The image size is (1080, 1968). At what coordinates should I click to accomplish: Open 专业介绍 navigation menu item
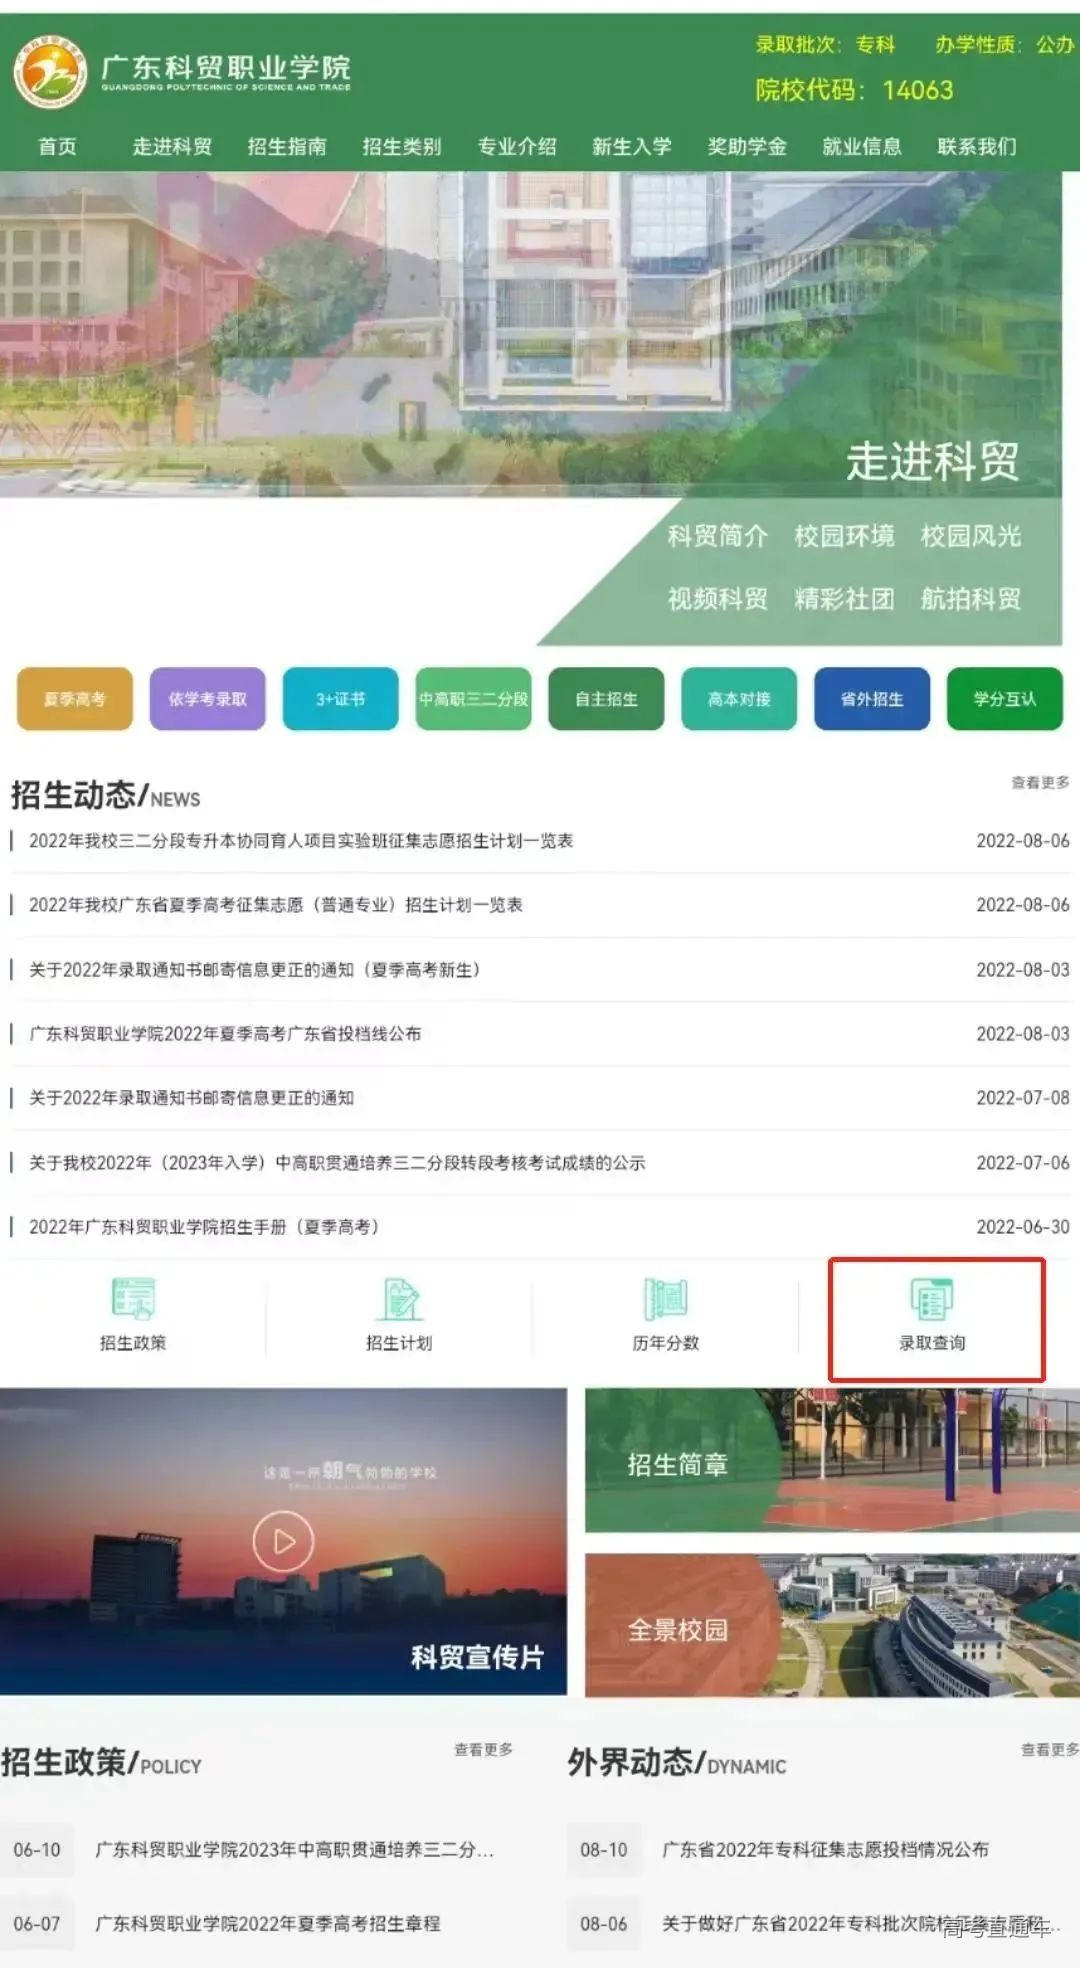(x=517, y=147)
